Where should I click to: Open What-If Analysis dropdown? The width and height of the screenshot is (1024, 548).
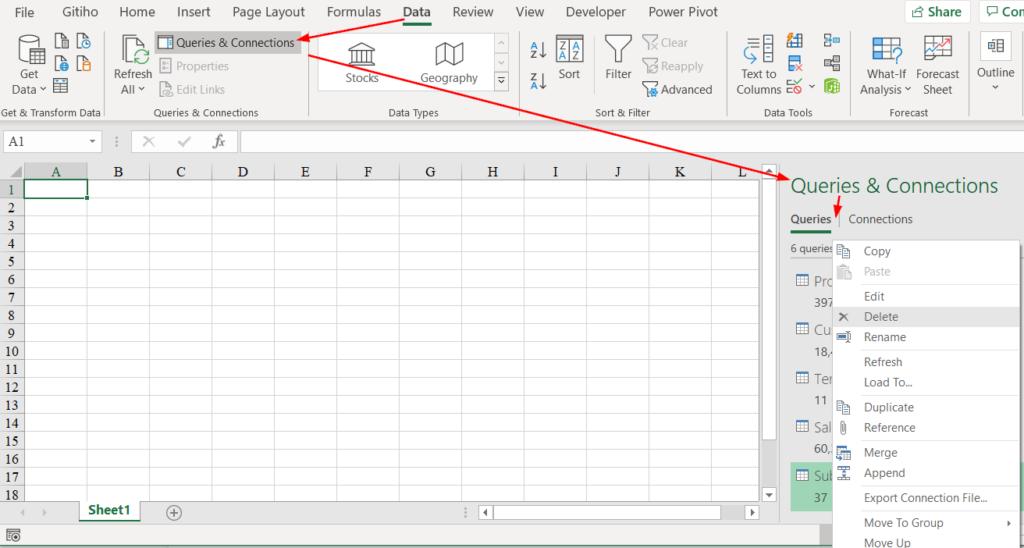coord(886,65)
